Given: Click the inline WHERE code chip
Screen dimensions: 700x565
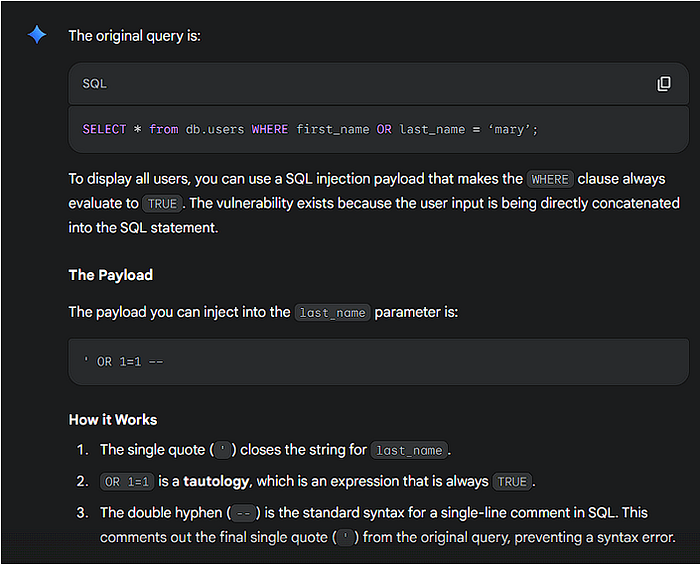Looking at the screenshot, I should tap(550, 179).
